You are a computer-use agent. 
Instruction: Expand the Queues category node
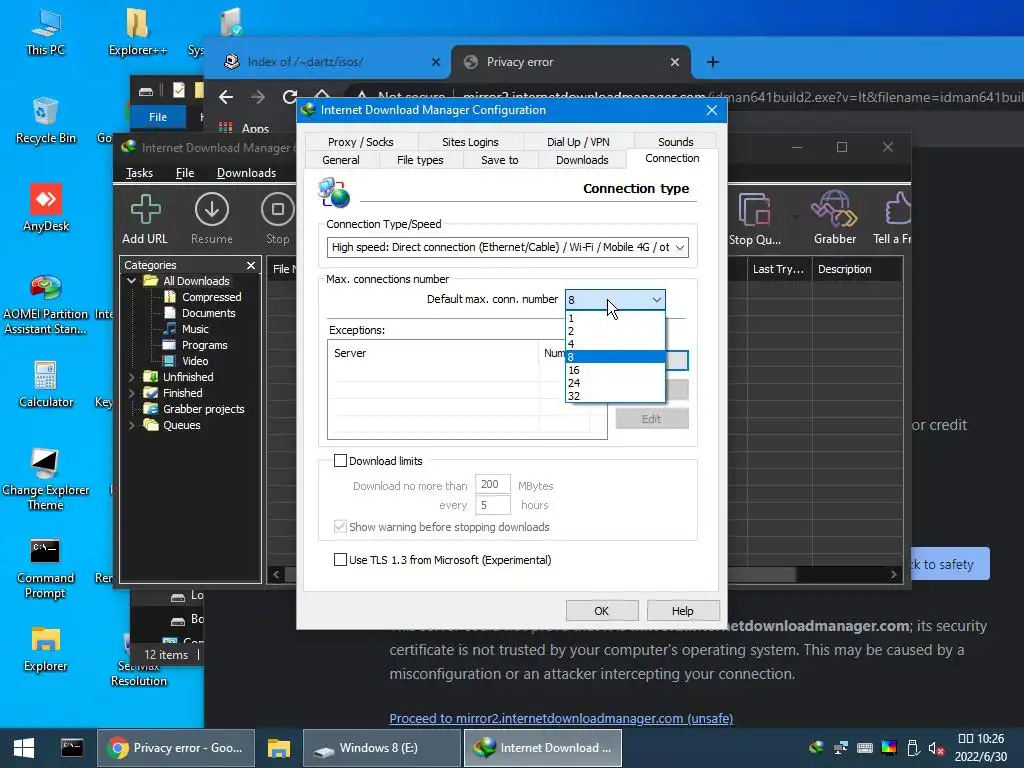click(131, 425)
